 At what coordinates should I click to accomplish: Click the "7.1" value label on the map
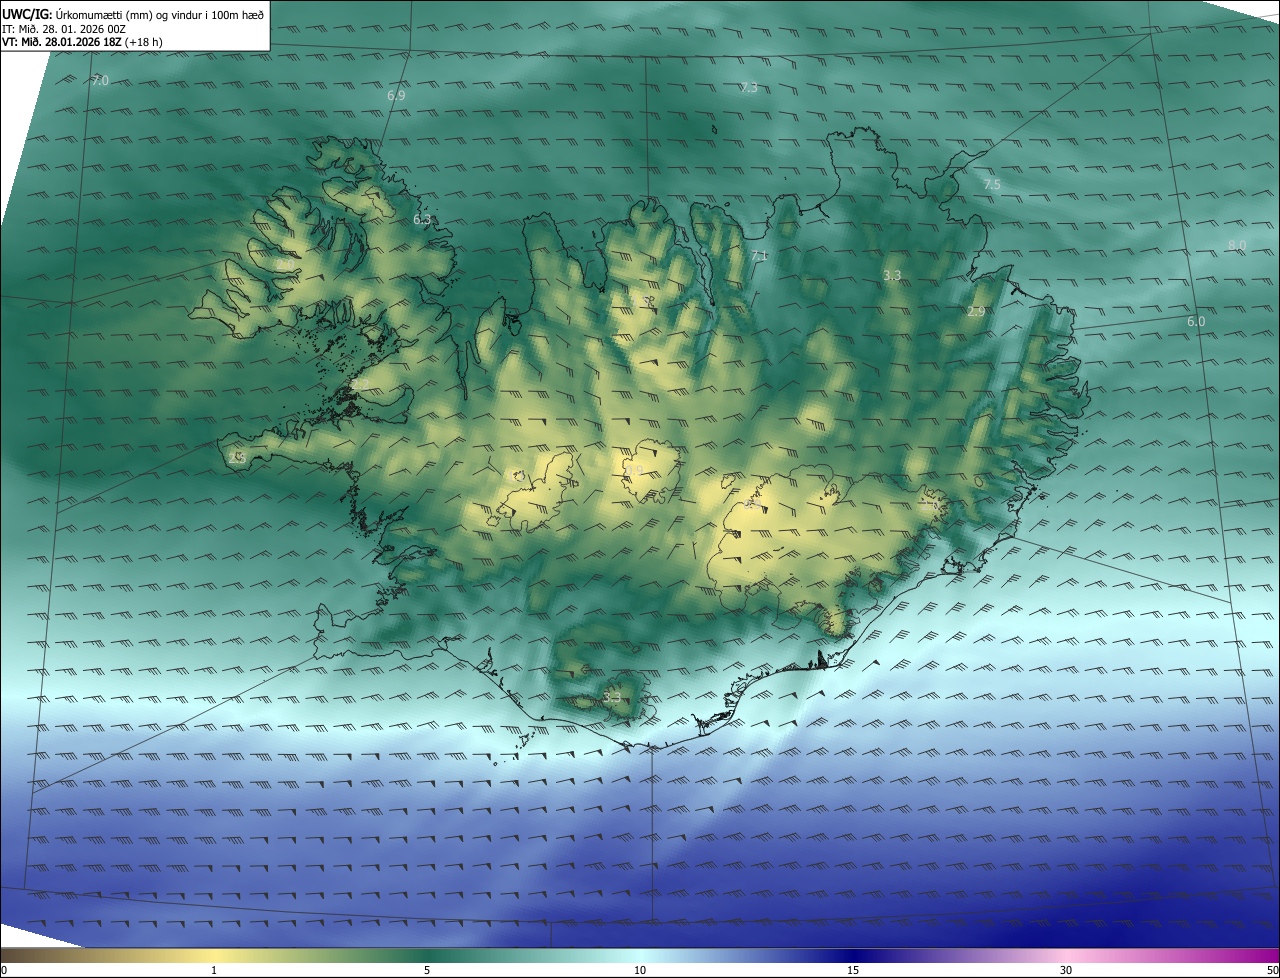pyautogui.click(x=759, y=256)
